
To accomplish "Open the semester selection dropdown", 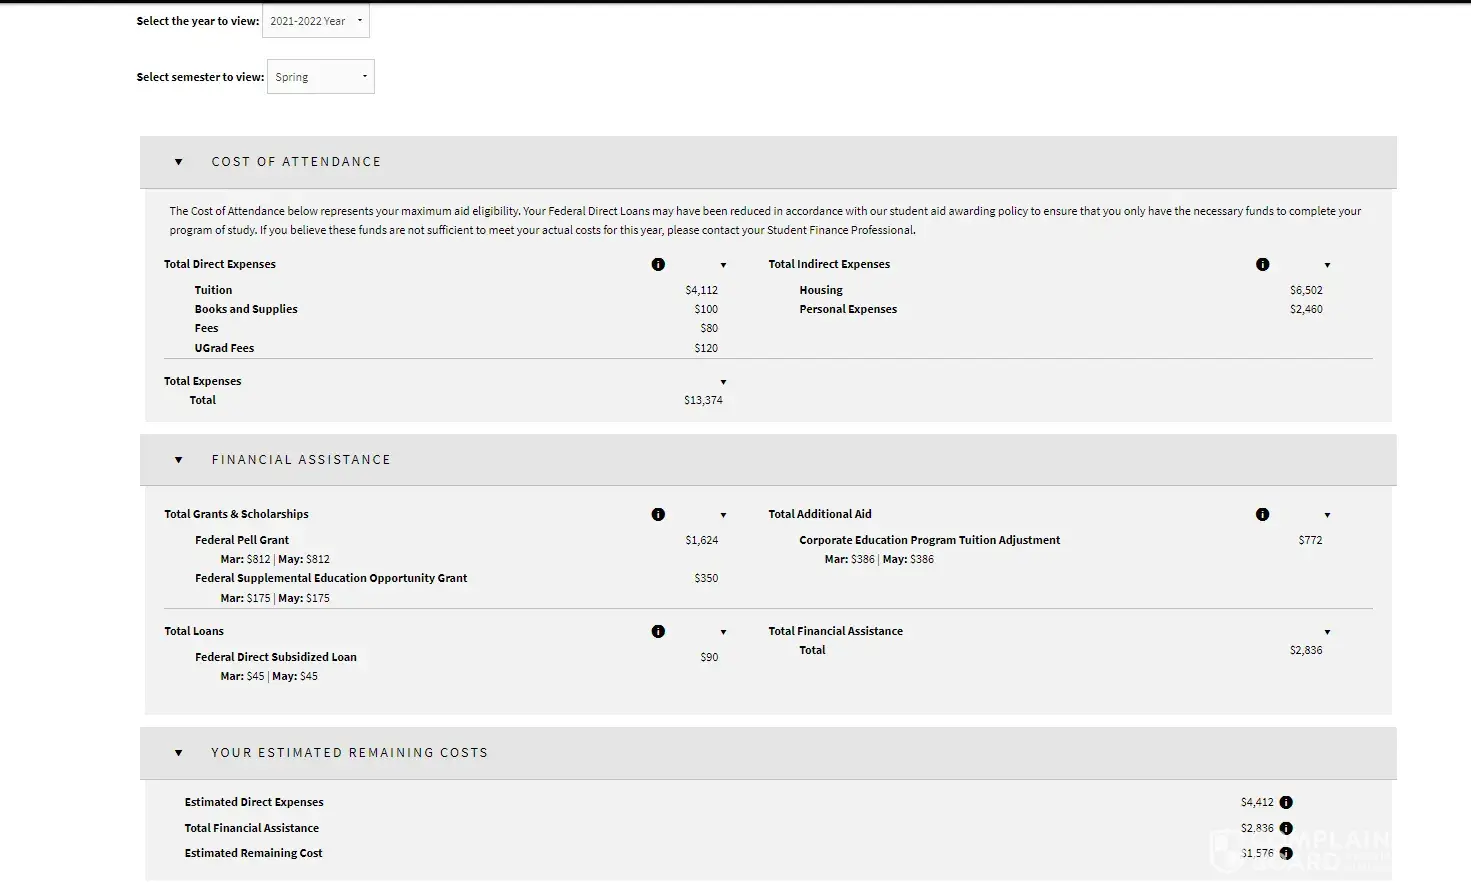I will click(321, 77).
